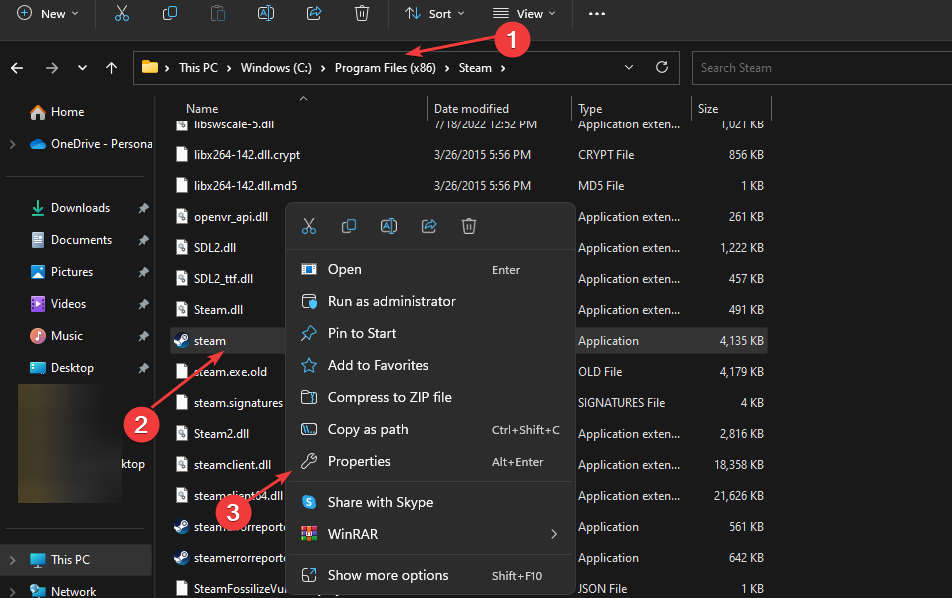Sort files by the Size column header
Screen dimensions: 952x598
click(708, 109)
